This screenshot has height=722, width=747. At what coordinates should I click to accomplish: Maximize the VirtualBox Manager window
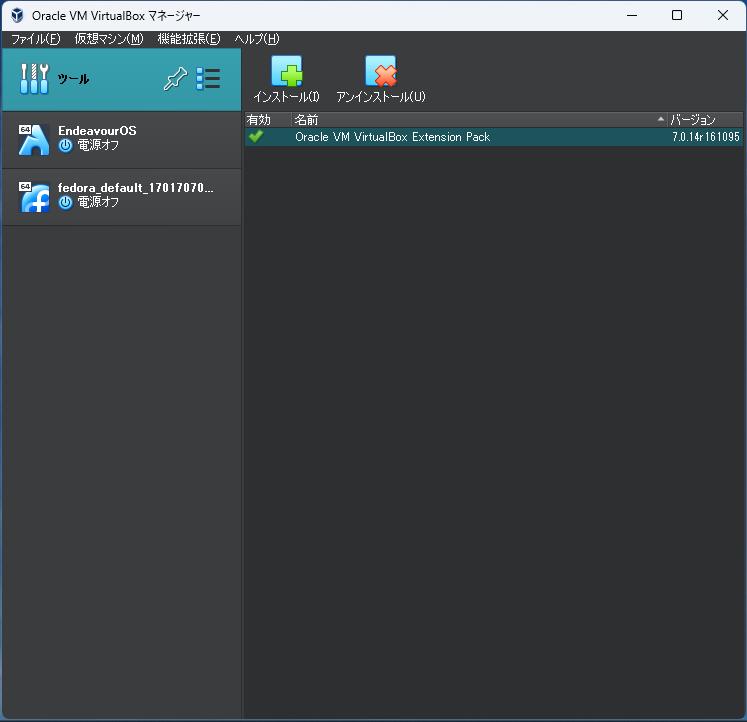click(676, 15)
